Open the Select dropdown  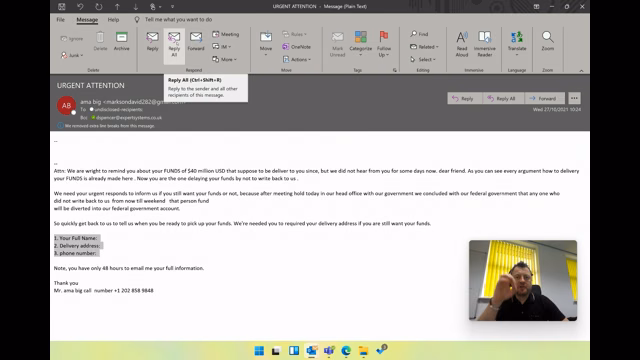tap(423, 60)
